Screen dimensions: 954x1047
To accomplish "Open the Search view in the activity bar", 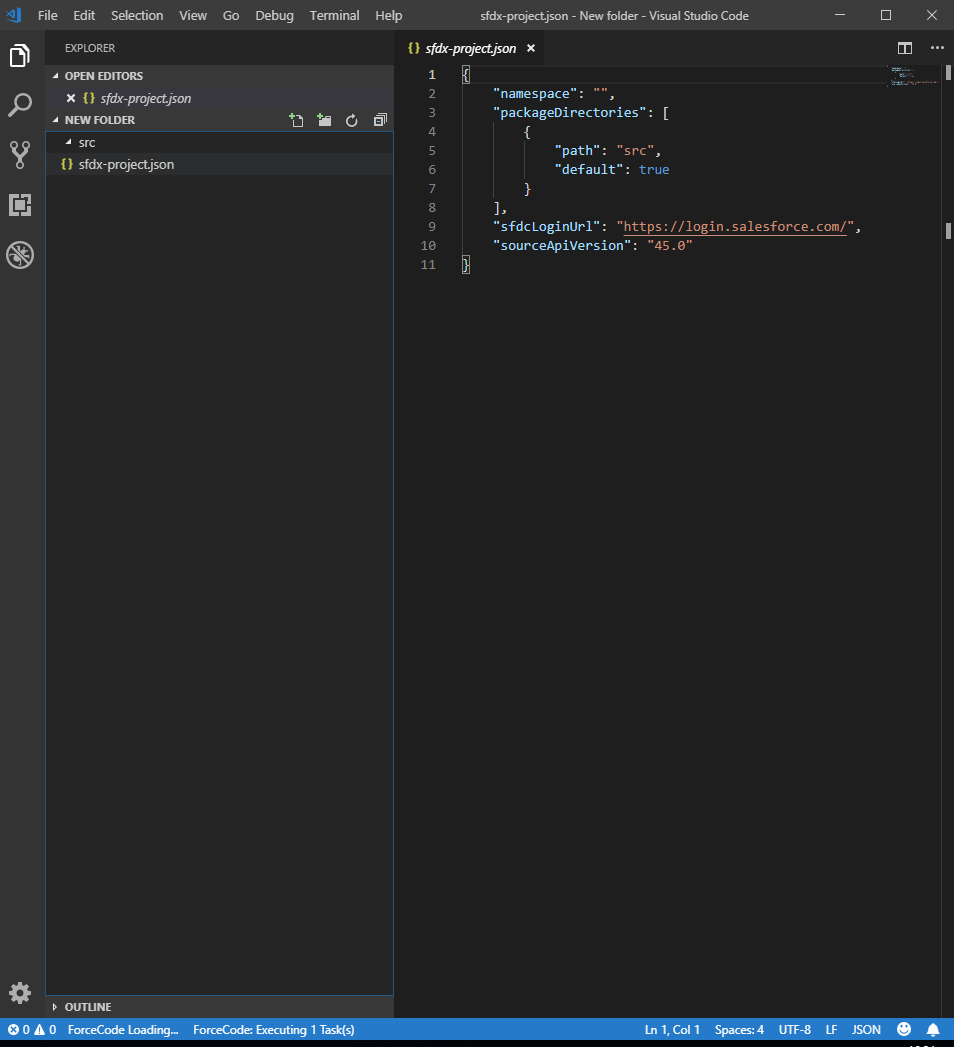I will (19, 105).
